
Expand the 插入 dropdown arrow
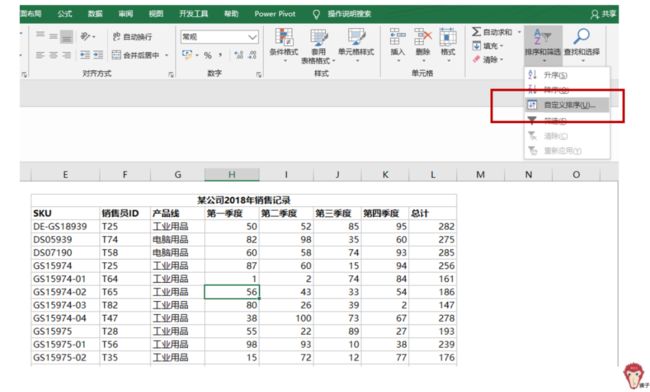[x=398, y=60]
